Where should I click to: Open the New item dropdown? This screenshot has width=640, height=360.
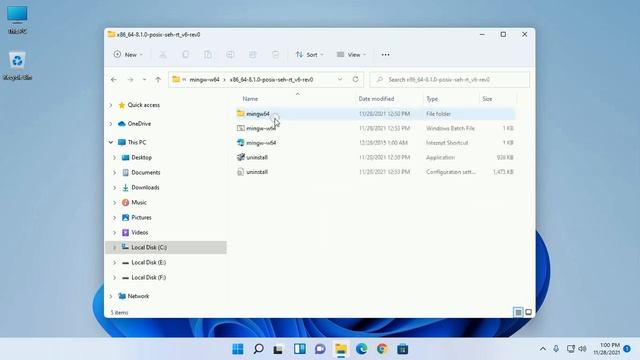coord(128,55)
